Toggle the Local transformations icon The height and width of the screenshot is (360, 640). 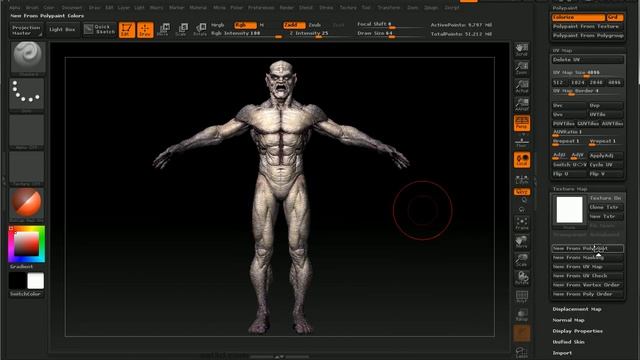coord(522,160)
